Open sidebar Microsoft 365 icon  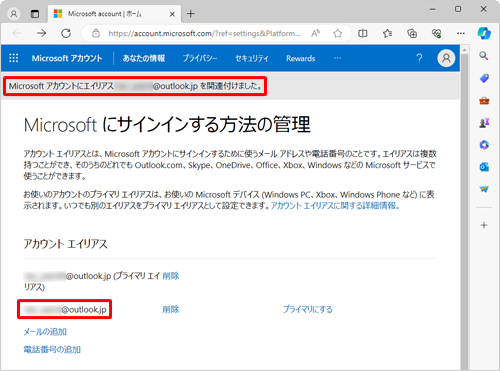point(484,145)
